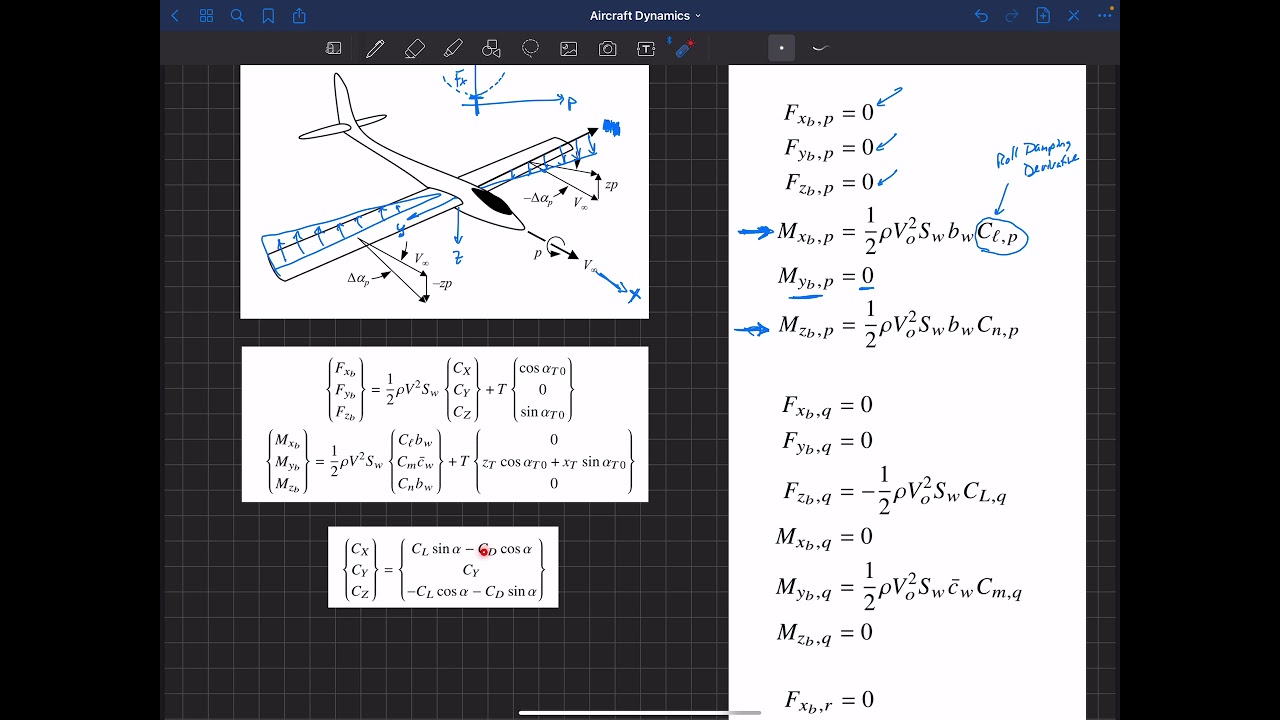
Task: Go back with the left chevron
Action: point(176,16)
